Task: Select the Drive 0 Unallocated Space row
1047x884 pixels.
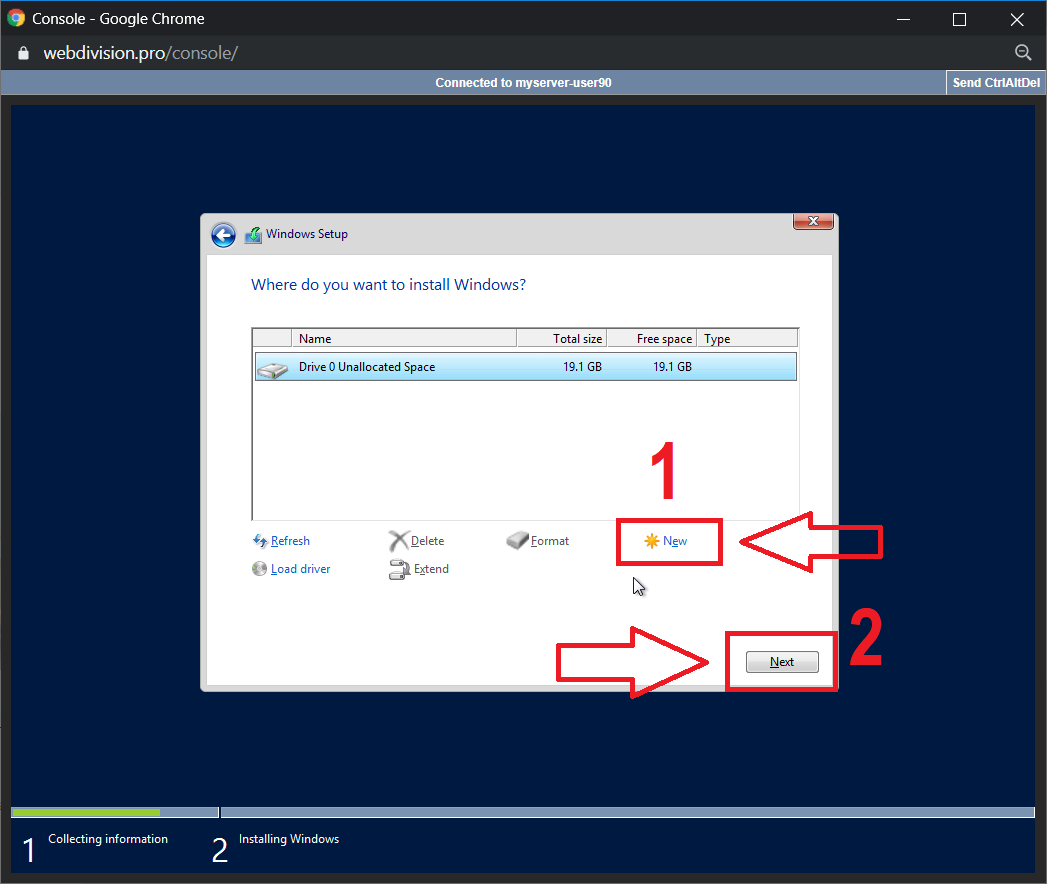Action: pos(525,367)
